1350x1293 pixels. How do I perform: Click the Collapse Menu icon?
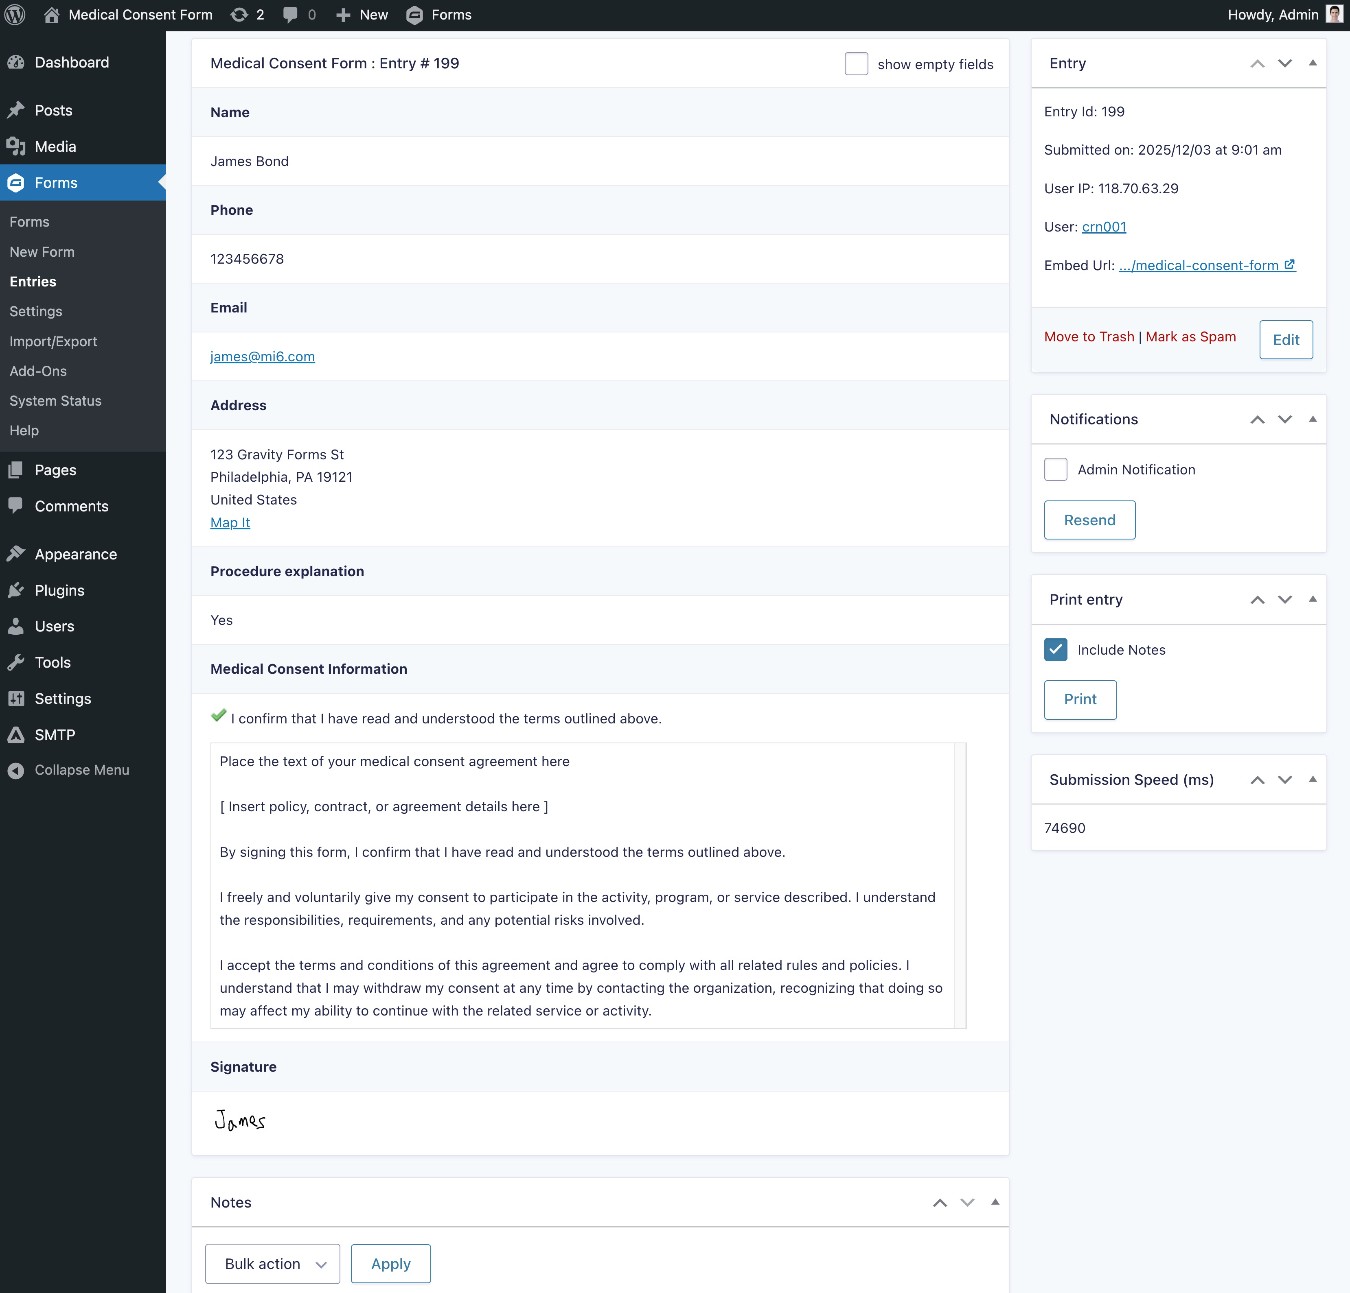click(x=15, y=770)
